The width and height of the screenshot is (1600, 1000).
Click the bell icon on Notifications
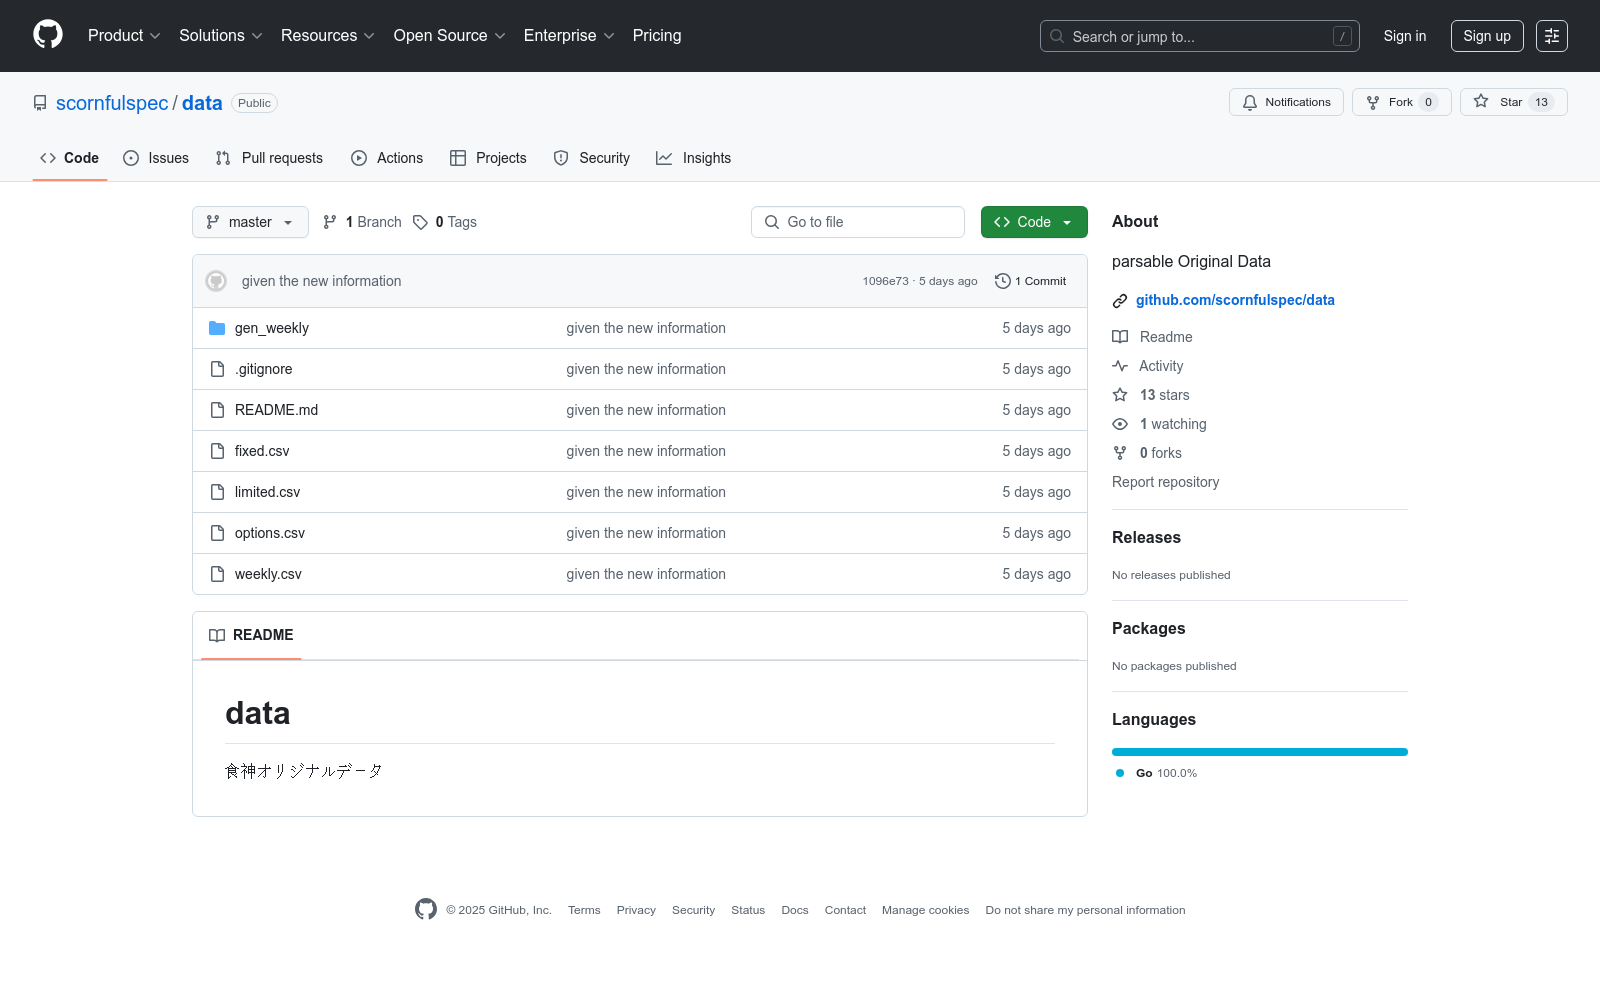[1250, 102]
